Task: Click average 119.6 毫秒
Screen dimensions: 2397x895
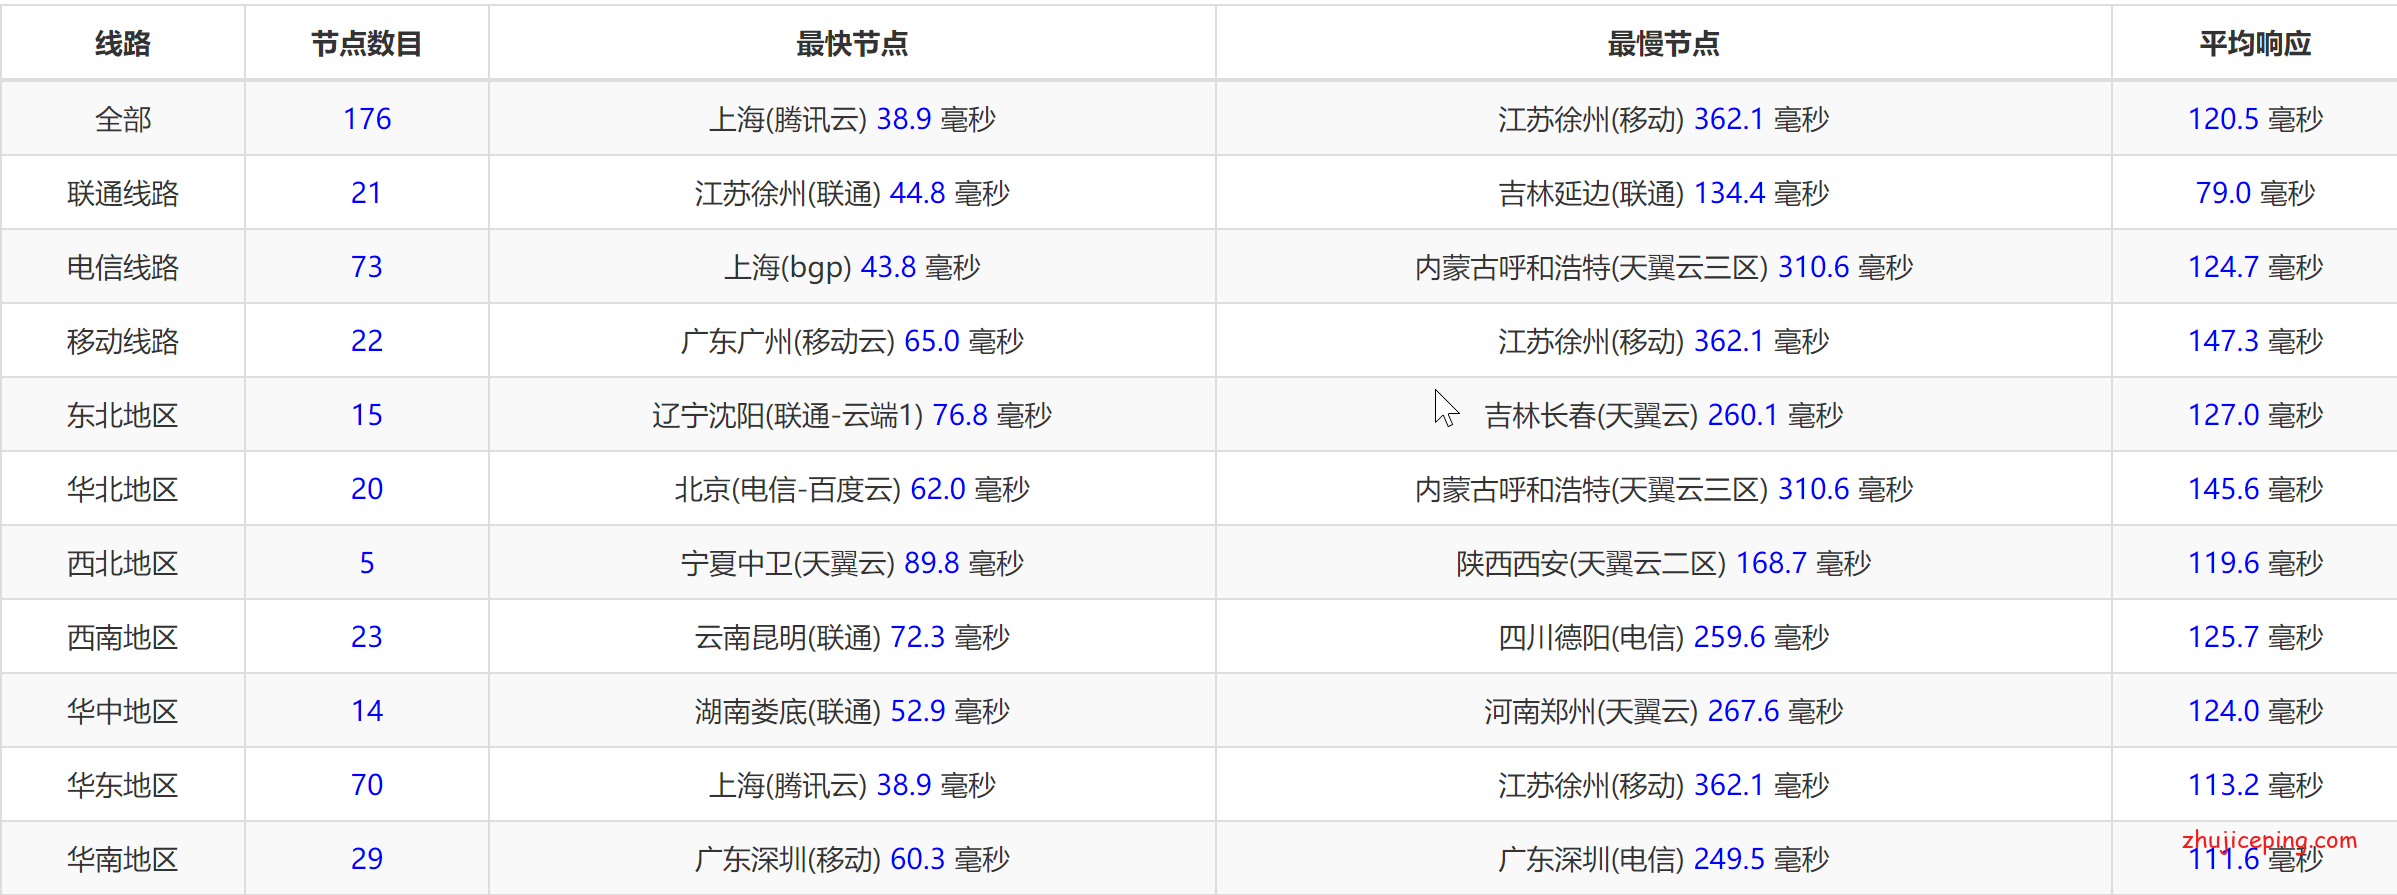Action: pyautogui.click(x=2255, y=563)
